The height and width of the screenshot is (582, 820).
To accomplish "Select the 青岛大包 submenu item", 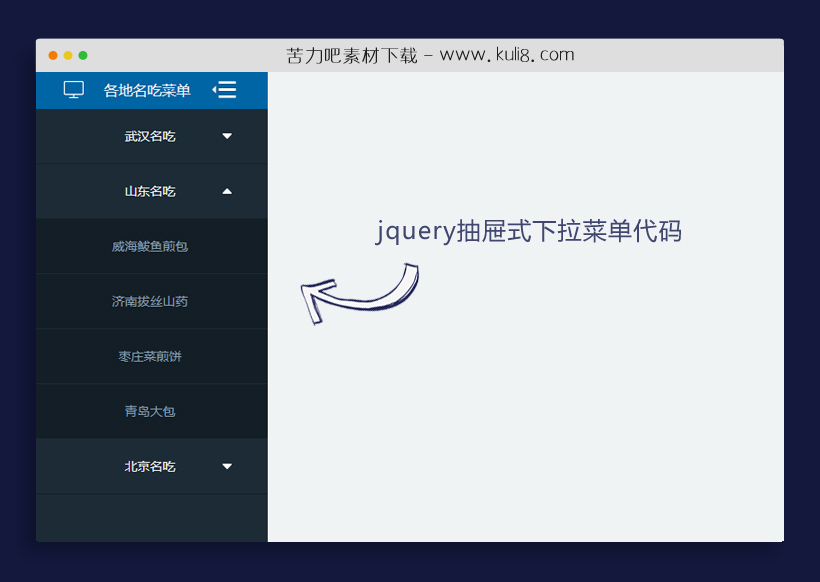I will tap(152, 411).
